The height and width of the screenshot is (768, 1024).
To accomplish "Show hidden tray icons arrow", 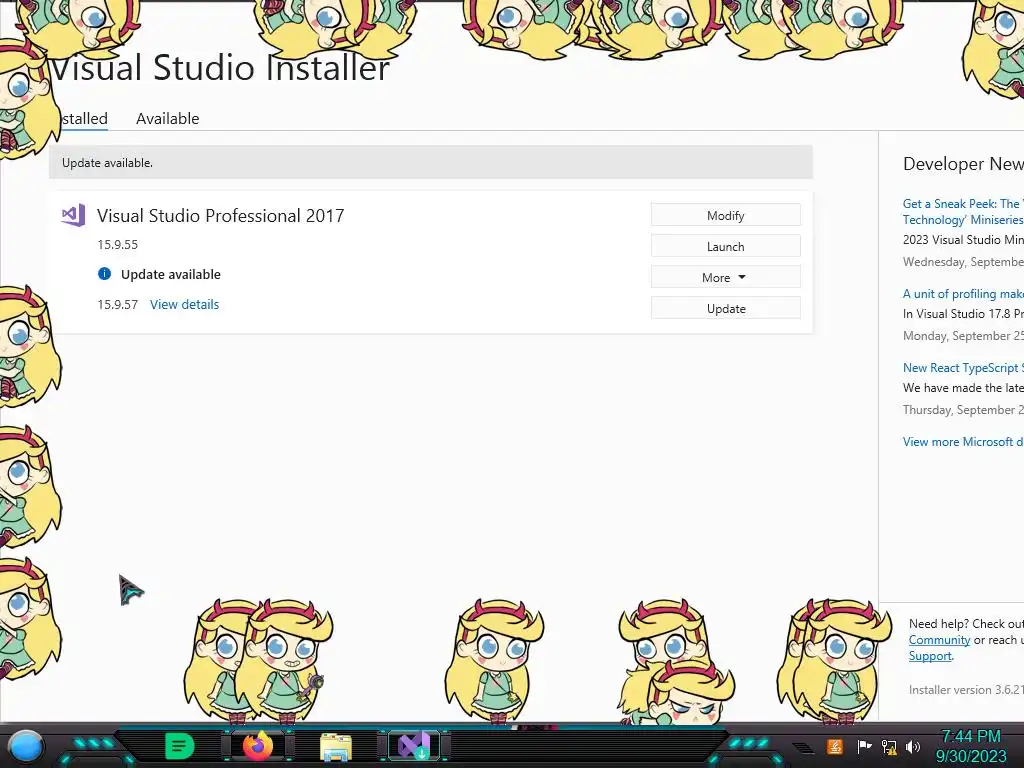I will 804,747.
